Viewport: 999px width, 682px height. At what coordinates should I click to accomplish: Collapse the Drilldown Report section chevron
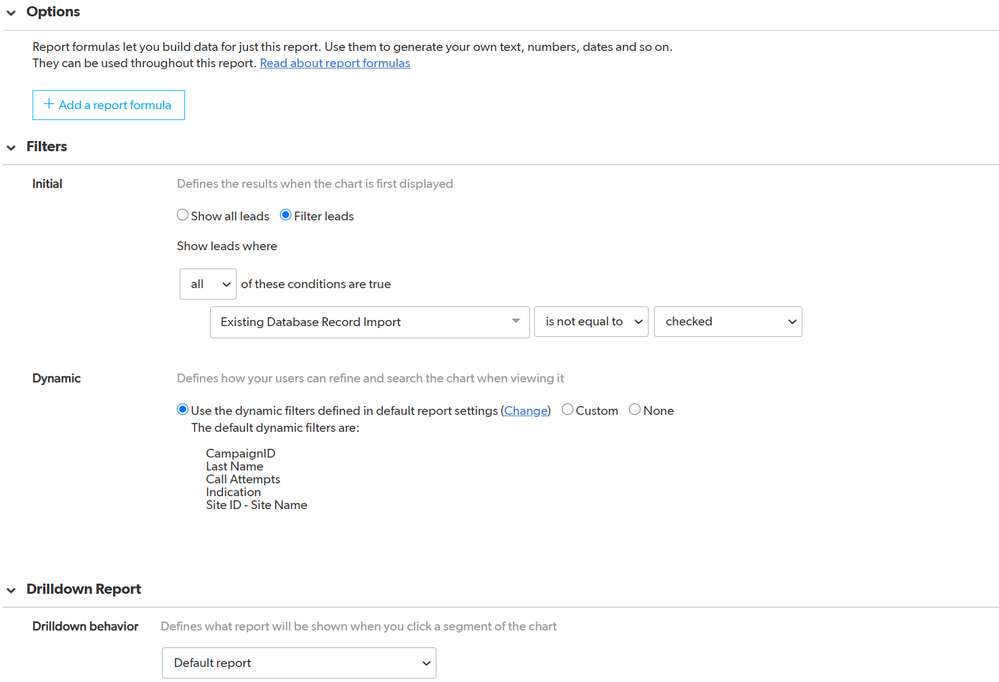click(11, 590)
